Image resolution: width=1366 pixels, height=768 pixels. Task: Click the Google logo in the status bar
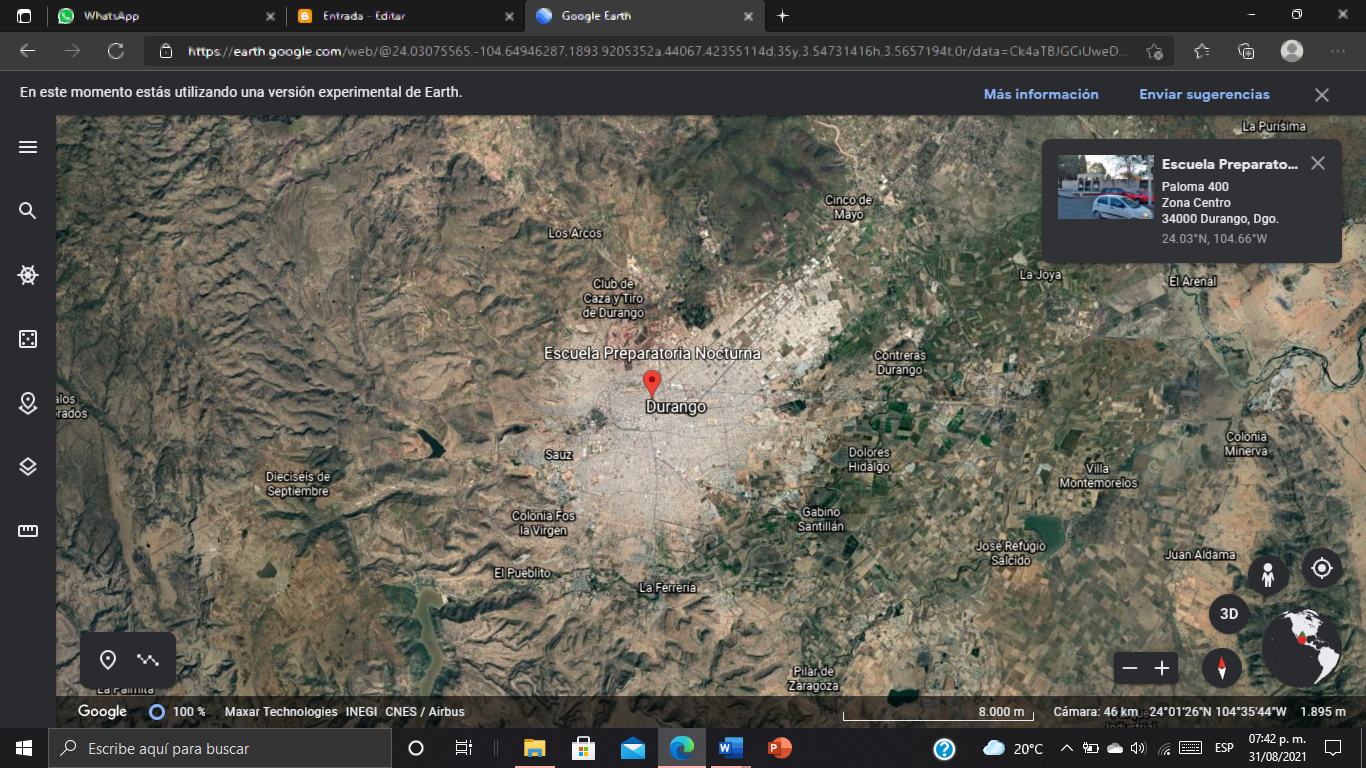tap(103, 711)
